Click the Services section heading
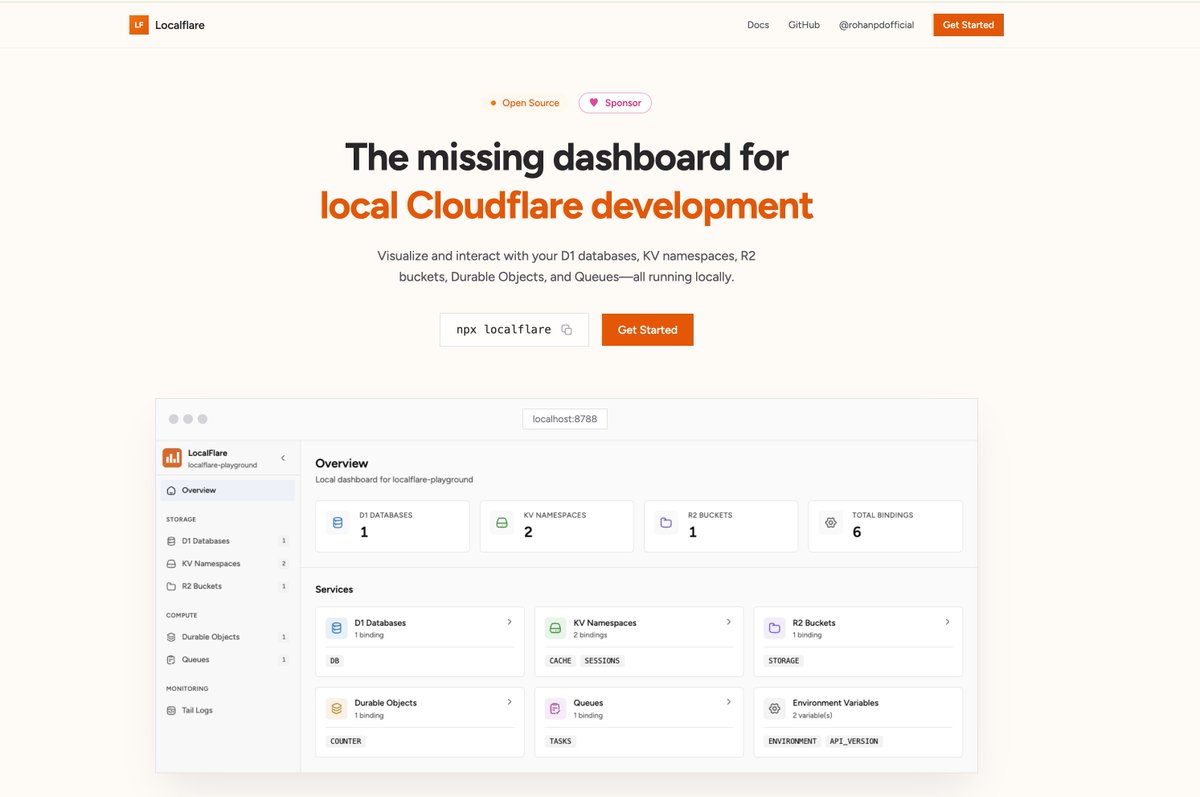The image size is (1200, 797). pos(334,589)
